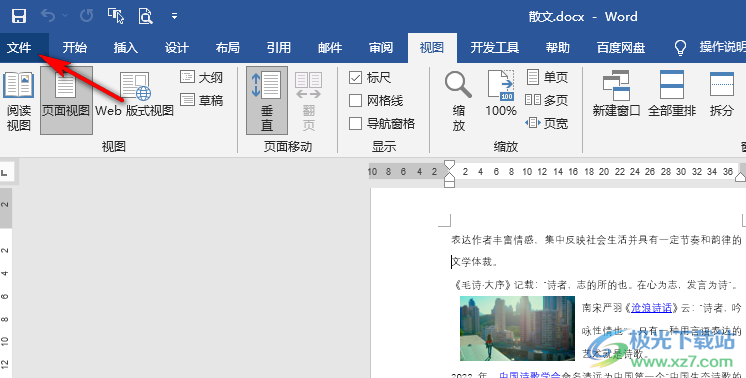Click 全部重排 arrange all icon

[x=672, y=94]
